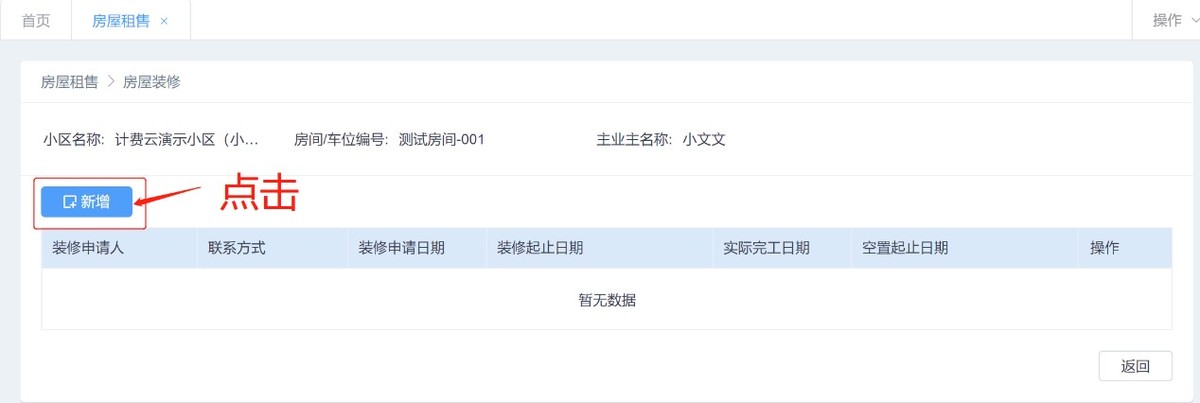Image resolution: width=1200 pixels, height=403 pixels.
Task: Select the 实际完工日期 column header
Action: pyautogui.click(x=767, y=248)
